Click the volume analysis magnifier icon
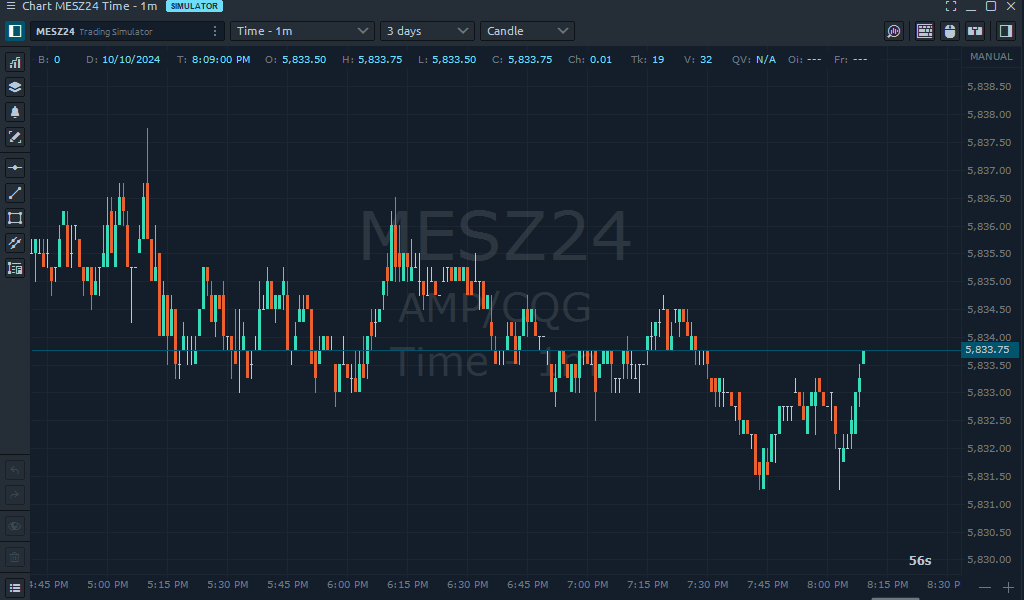1024x600 pixels. (x=894, y=31)
